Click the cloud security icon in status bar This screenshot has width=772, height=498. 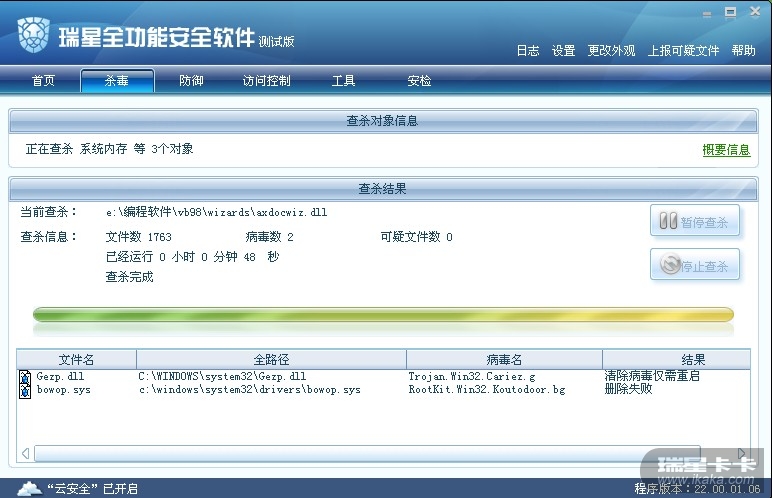(x=29, y=489)
